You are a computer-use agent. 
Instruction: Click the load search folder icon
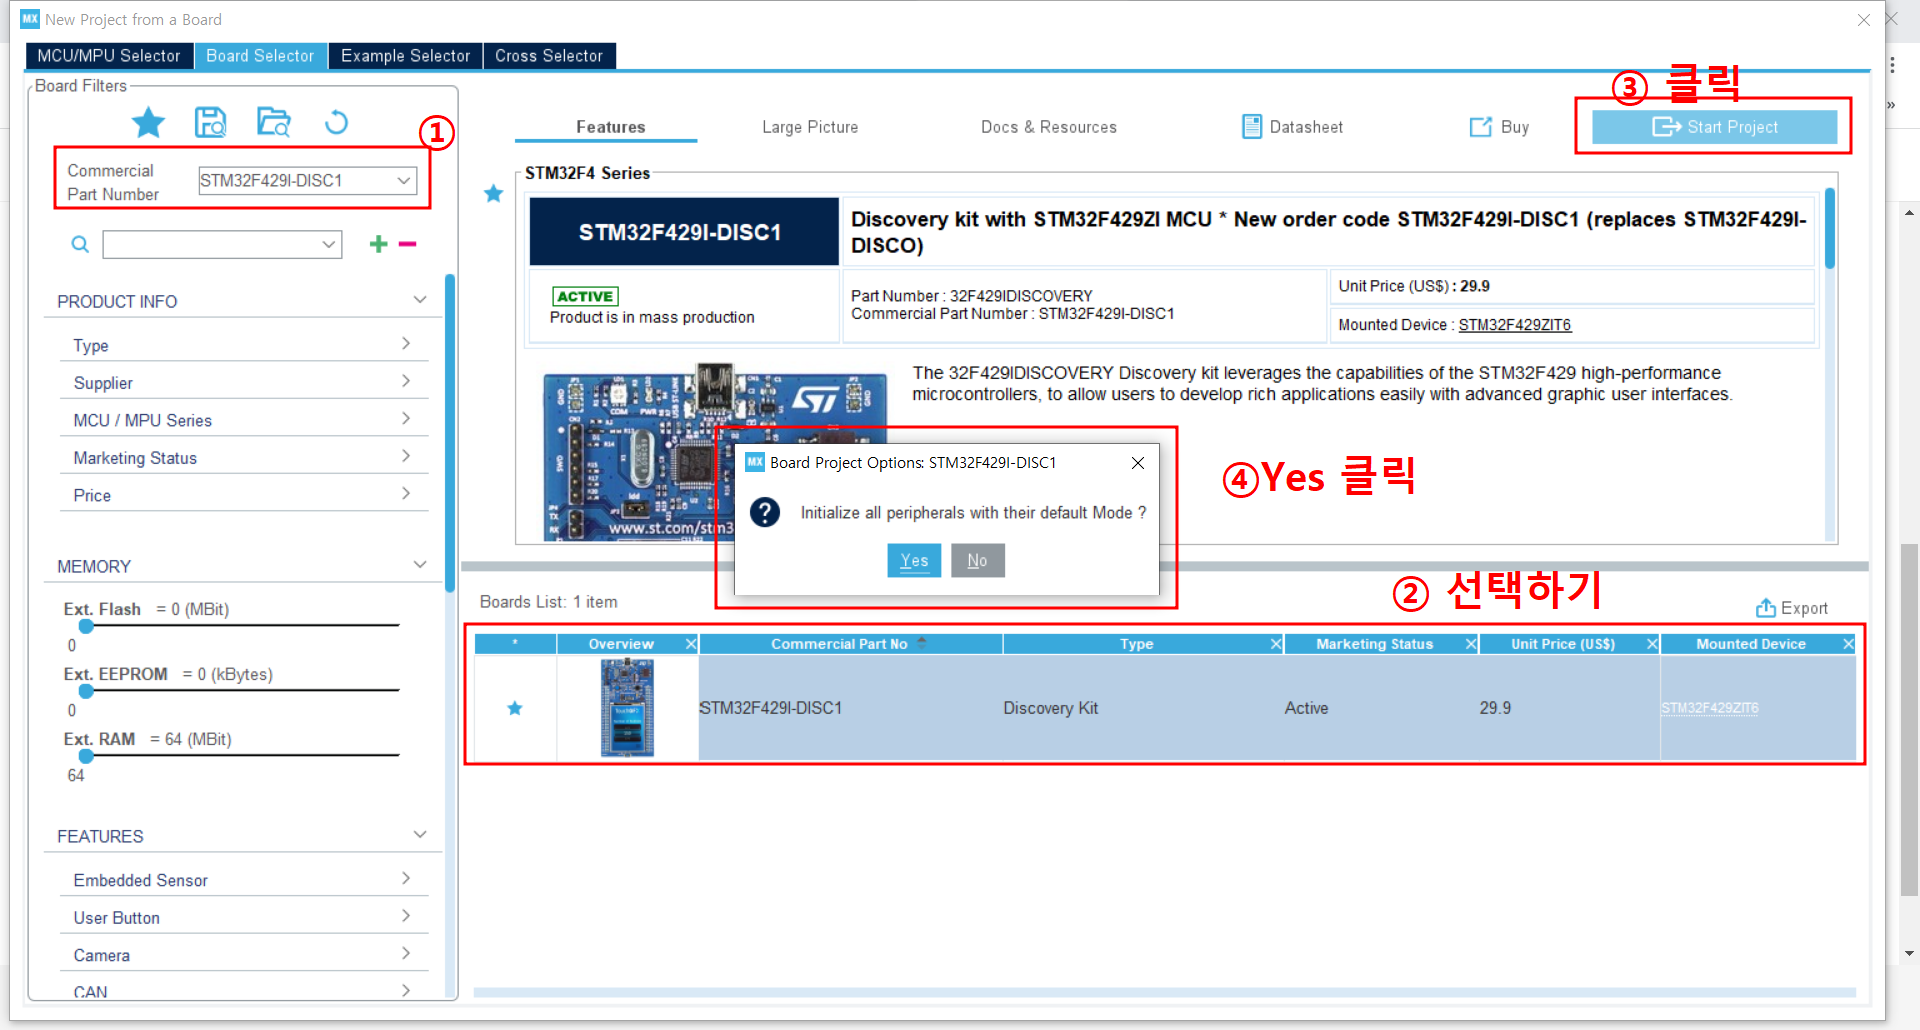point(273,122)
